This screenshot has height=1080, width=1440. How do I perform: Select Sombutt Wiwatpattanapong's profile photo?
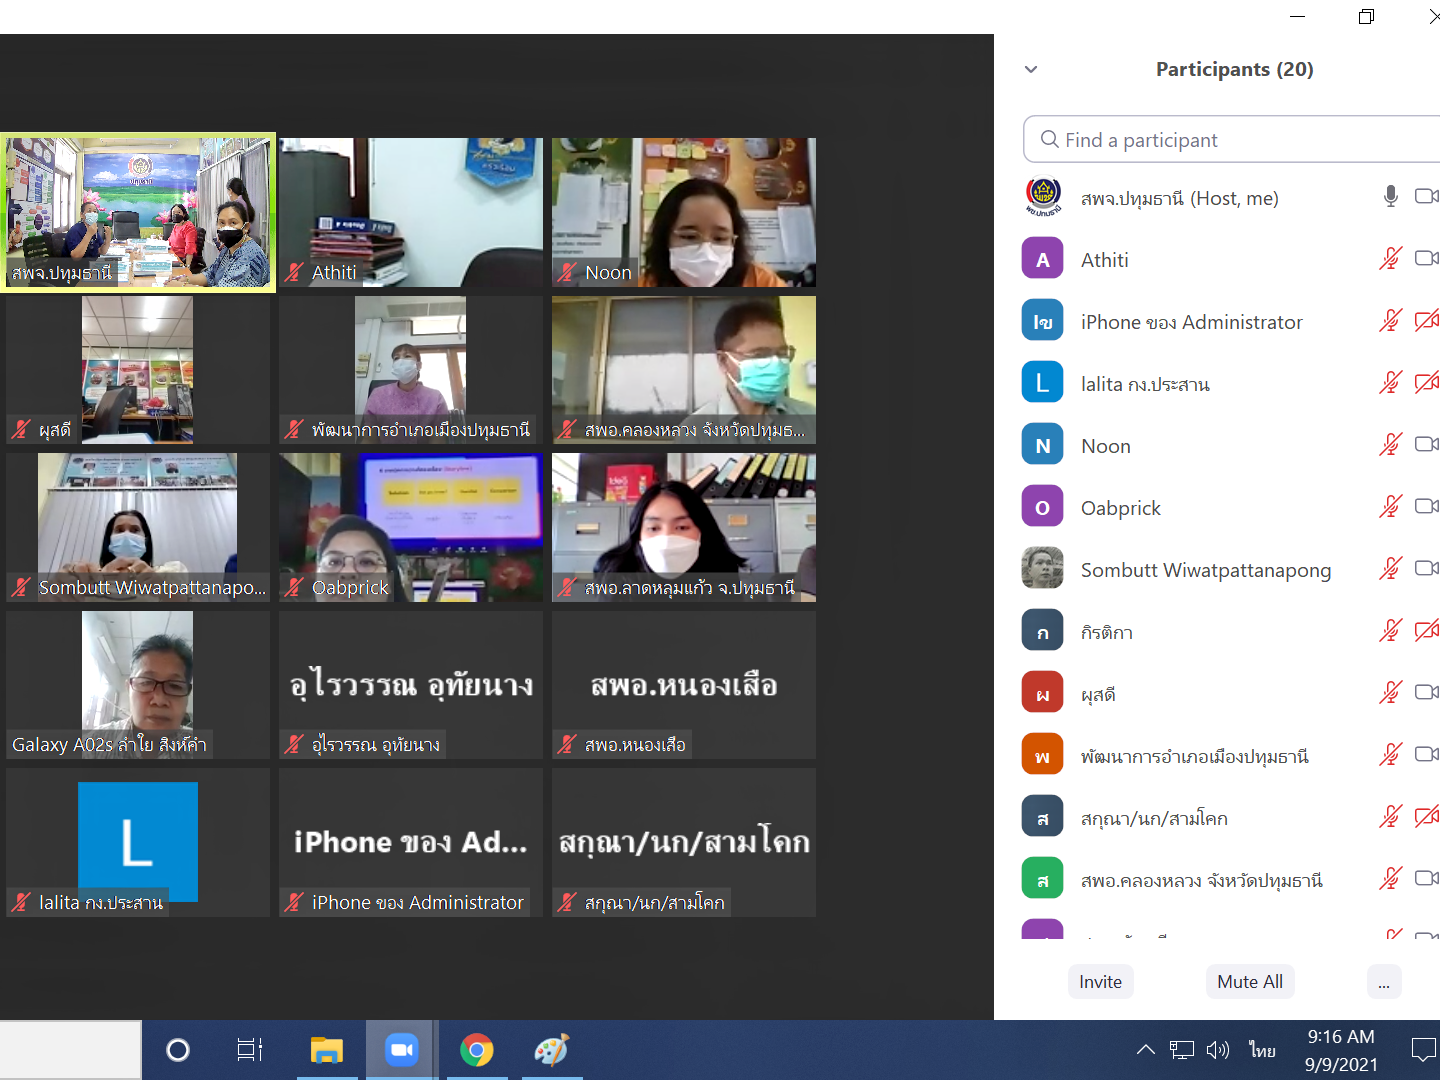(x=1042, y=568)
